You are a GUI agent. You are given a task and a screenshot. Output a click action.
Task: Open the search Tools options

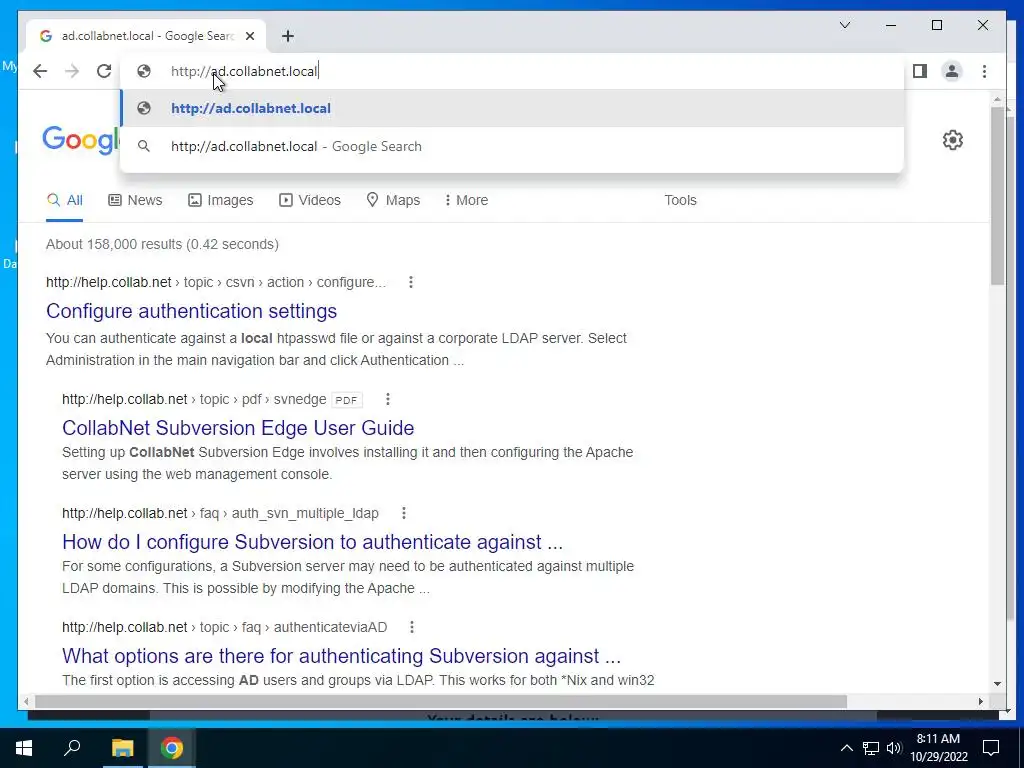pyautogui.click(x=680, y=200)
